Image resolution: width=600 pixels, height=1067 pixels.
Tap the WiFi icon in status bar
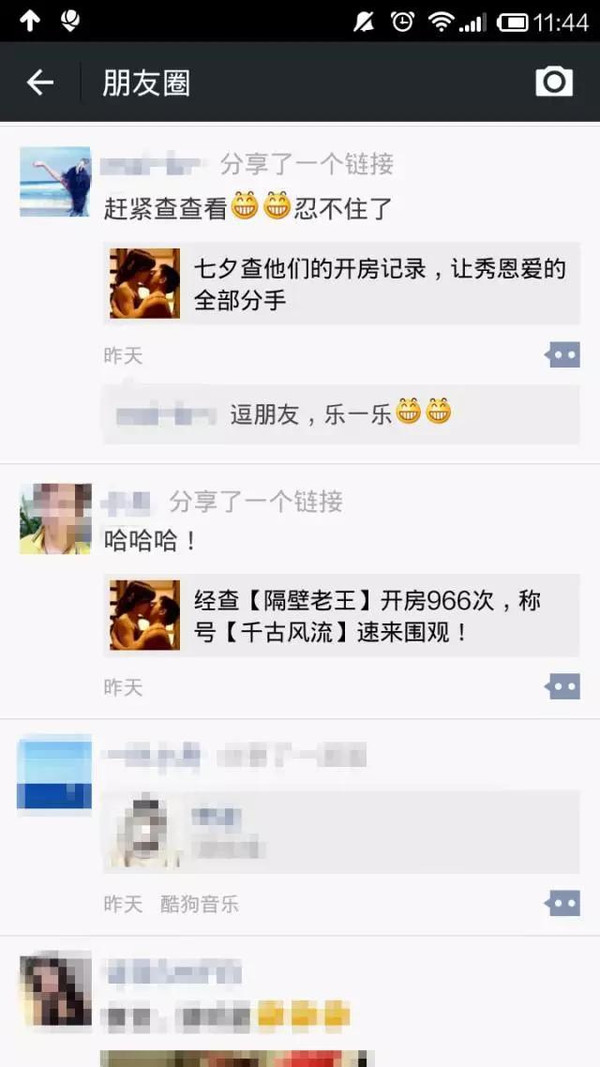[x=441, y=22]
